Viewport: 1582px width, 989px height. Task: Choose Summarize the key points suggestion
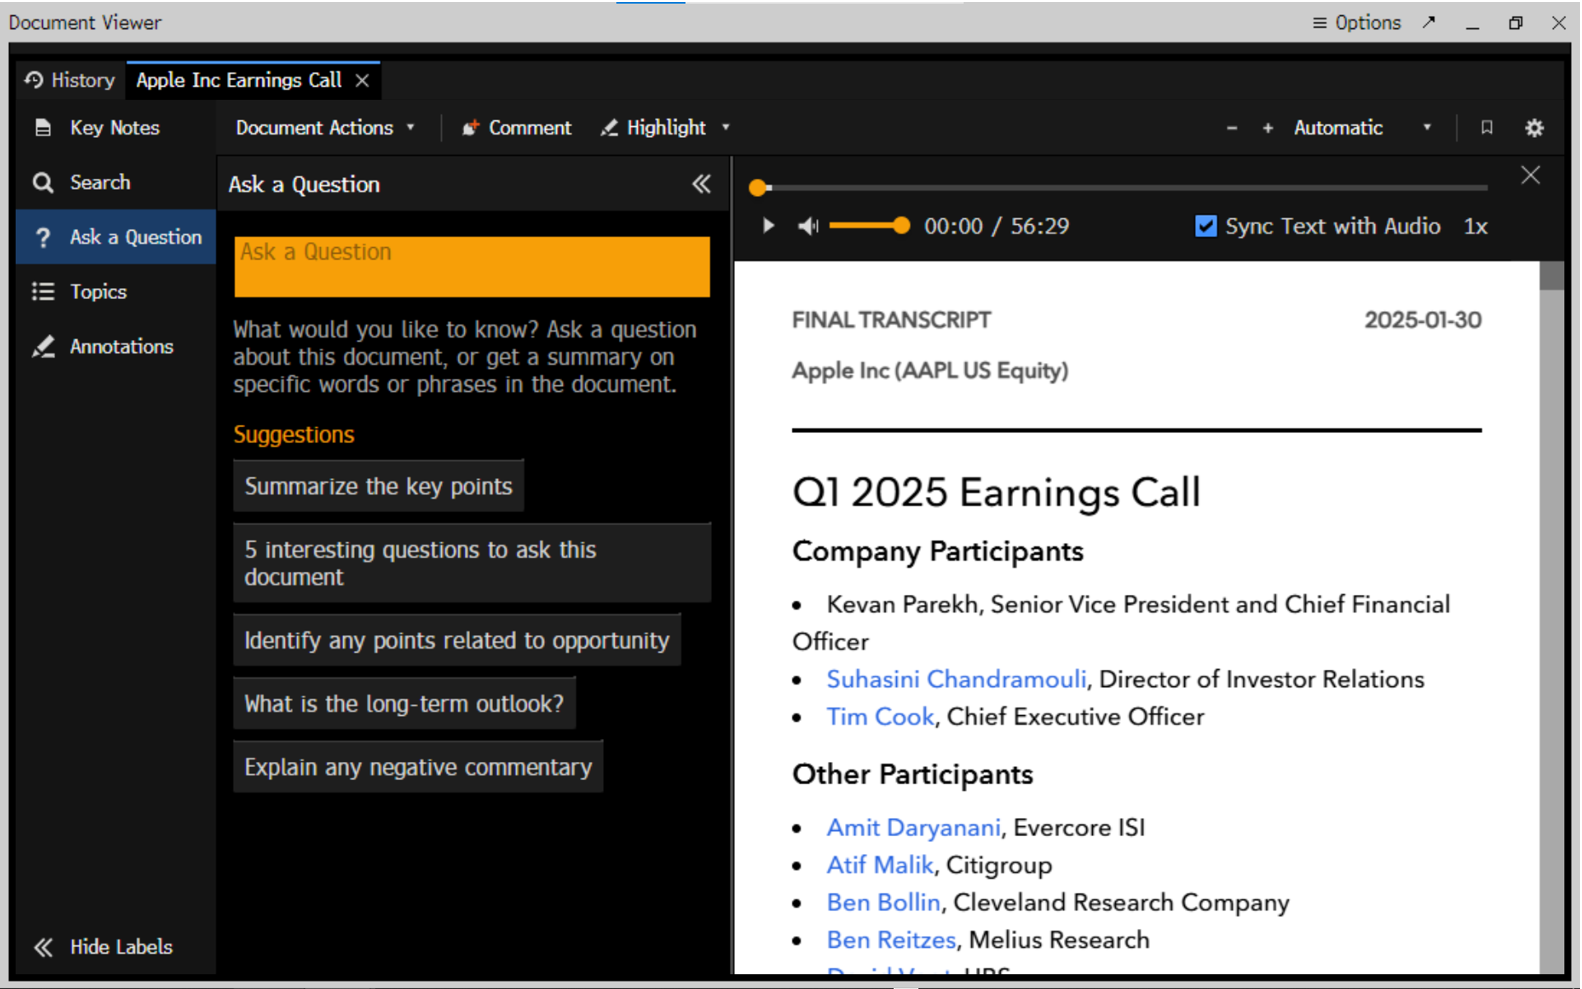(378, 486)
